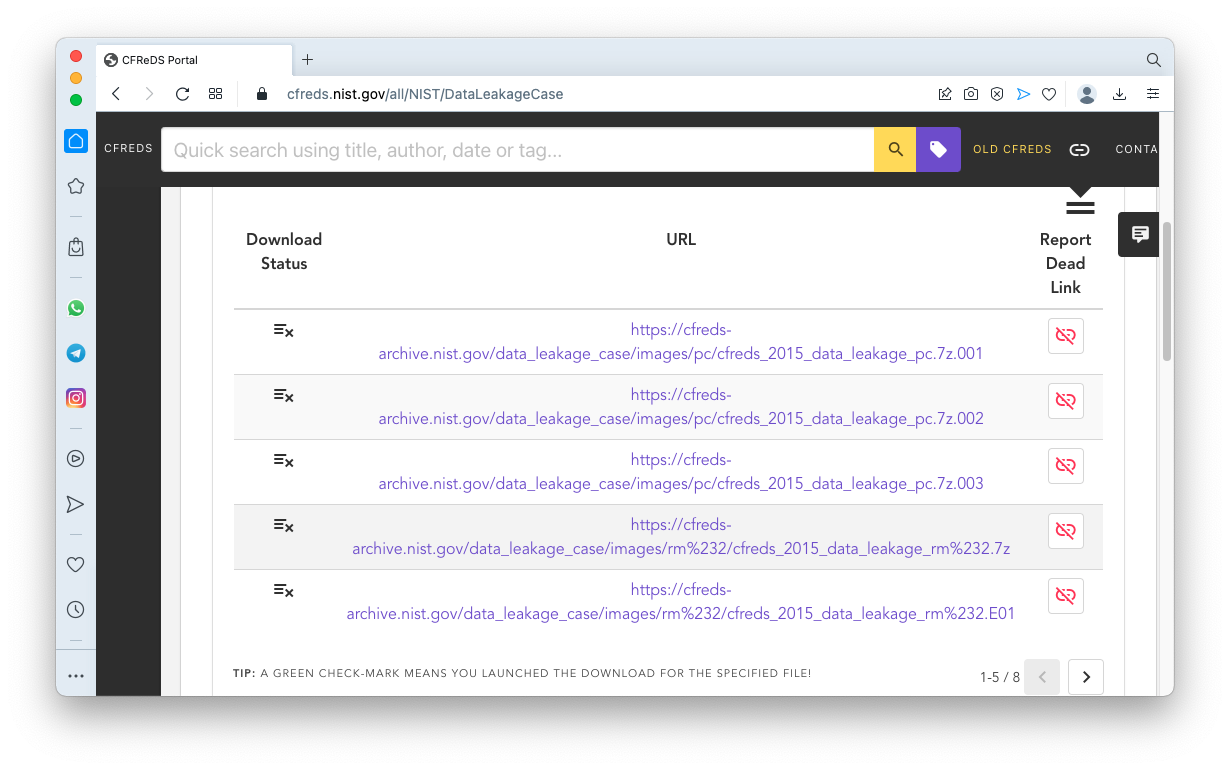
Task: Open the feedback chat icon
Action: click(1139, 235)
